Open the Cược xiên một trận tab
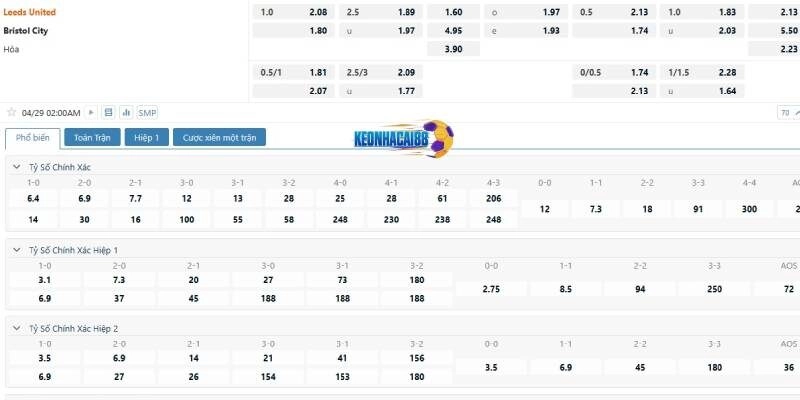 click(x=219, y=138)
